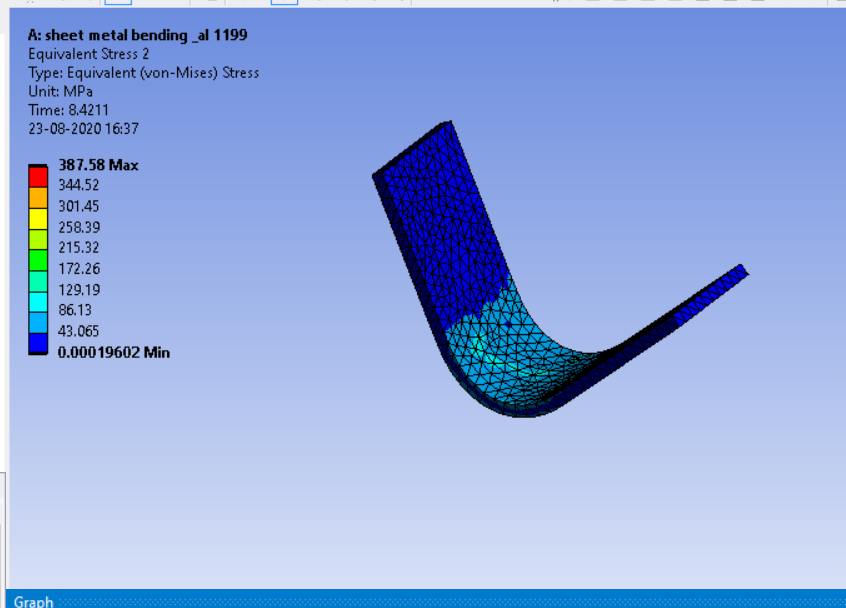Click the '344.52' legend value
This screenshot has width=846, height=608.
79,185
